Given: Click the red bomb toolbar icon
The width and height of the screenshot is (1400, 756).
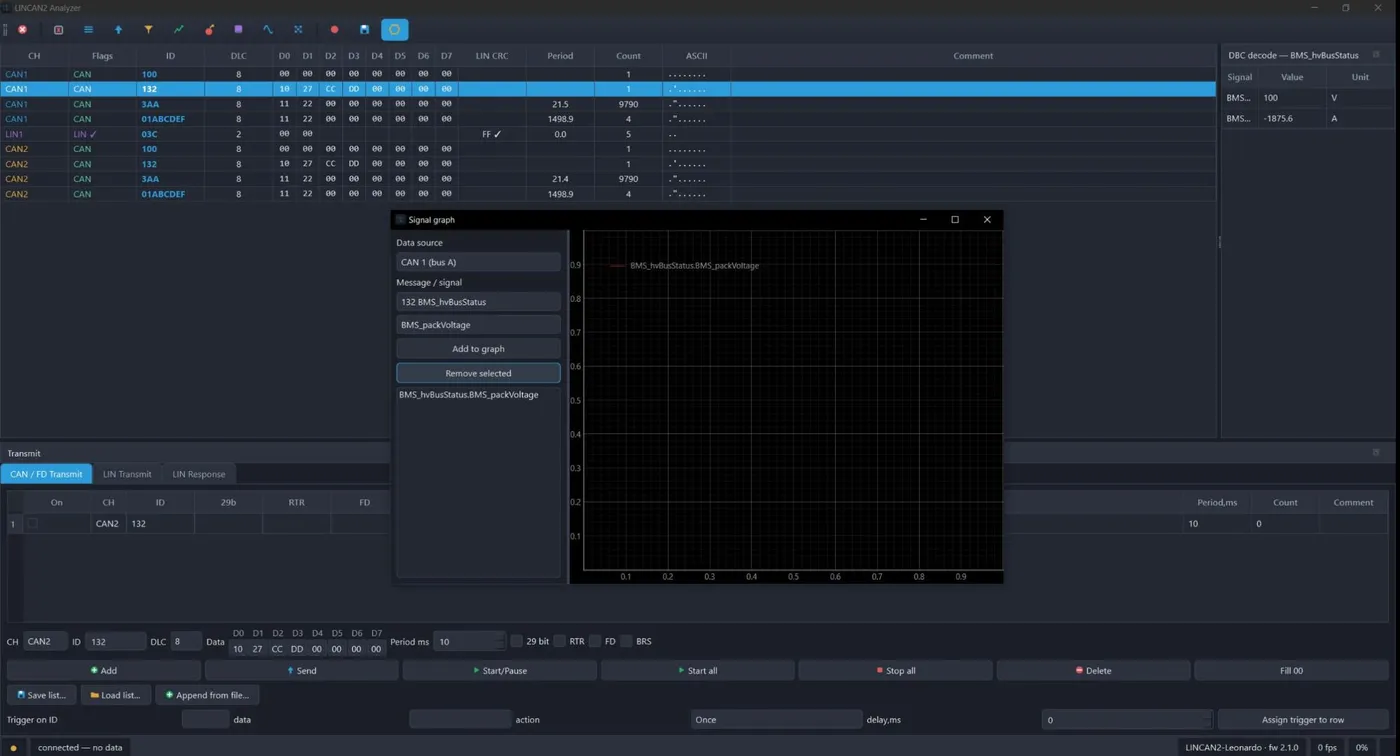Looking at the screenshot, I should tap(209, 30).
